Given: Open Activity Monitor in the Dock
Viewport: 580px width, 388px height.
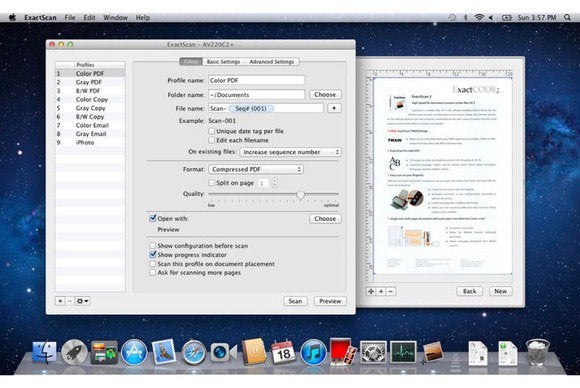Looking at the screenshot, I should (x=403, y=352).
